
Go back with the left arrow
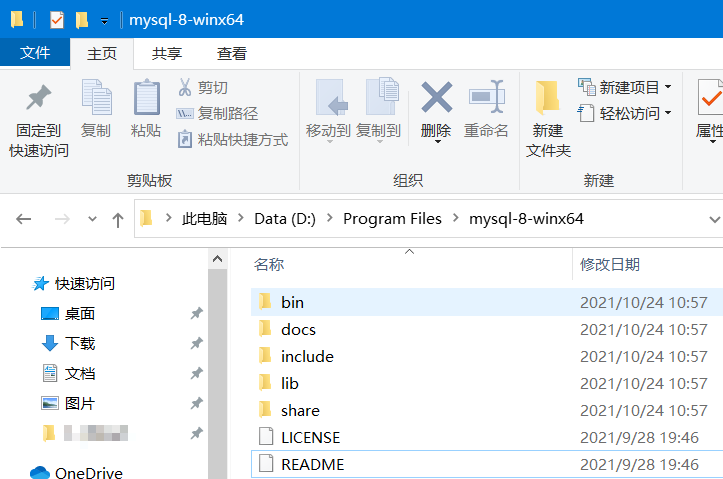(24, 219)
